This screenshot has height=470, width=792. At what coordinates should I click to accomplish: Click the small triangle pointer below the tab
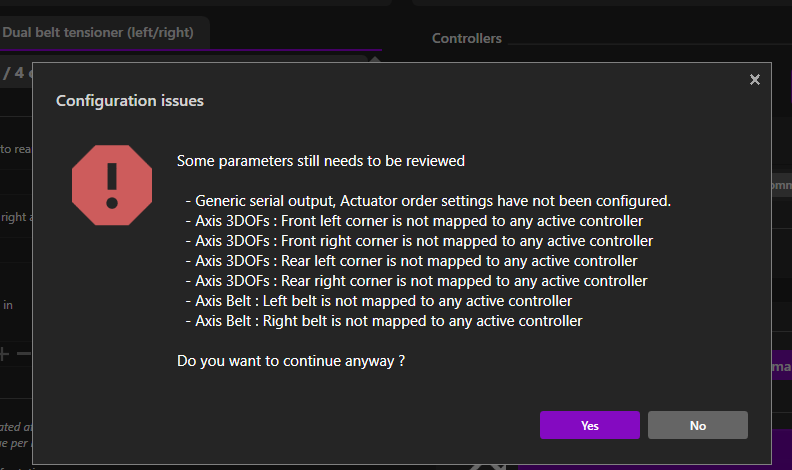pos(375,57)
